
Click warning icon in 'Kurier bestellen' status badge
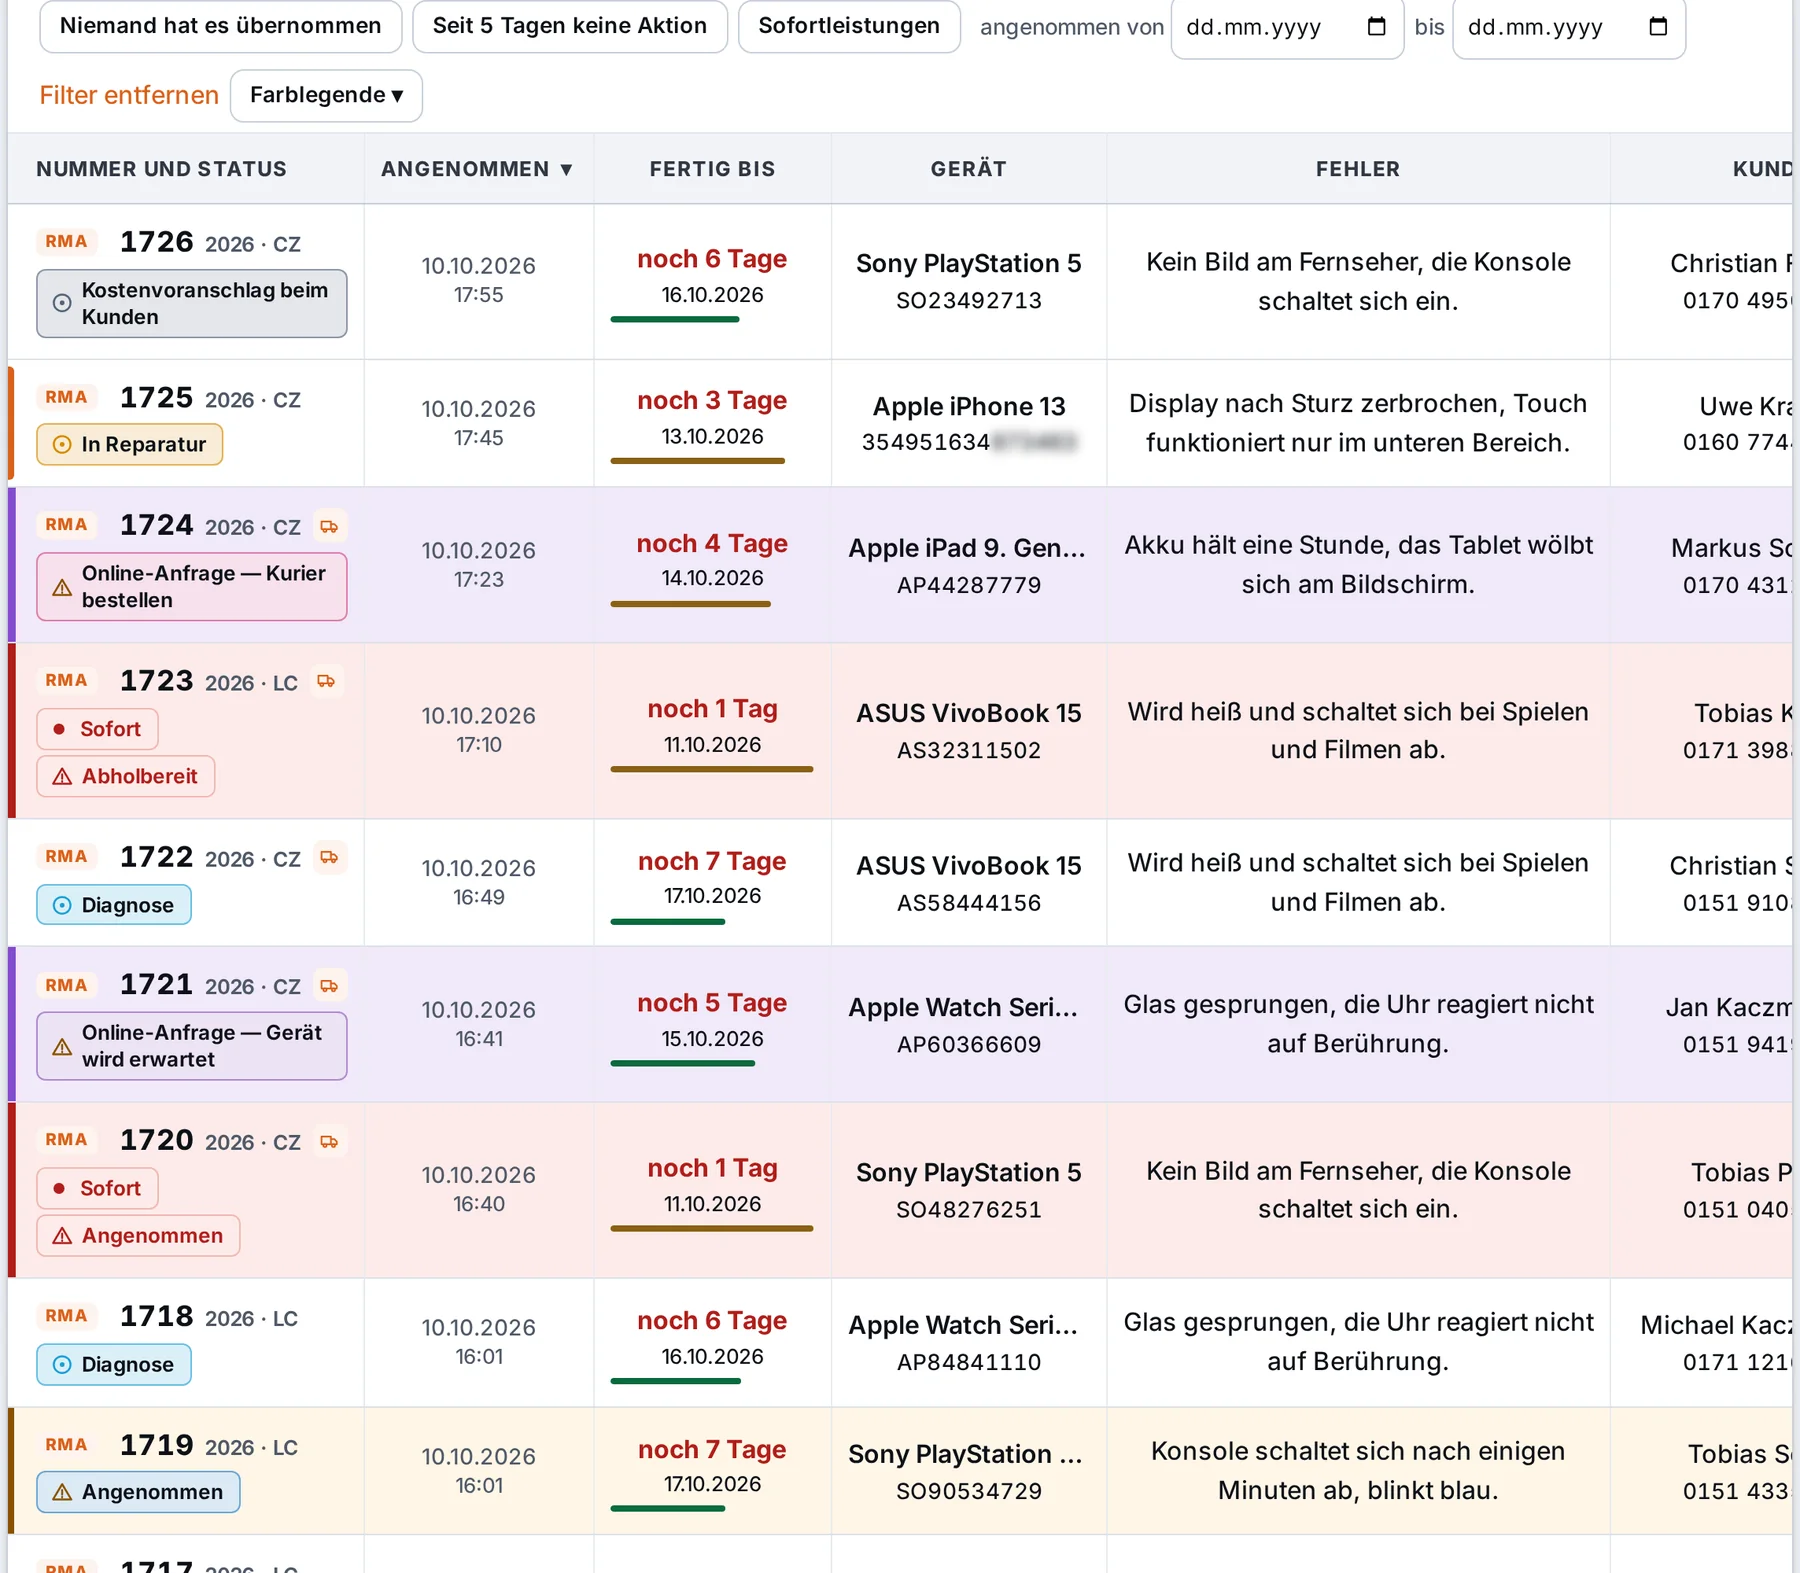pos(62,588)
